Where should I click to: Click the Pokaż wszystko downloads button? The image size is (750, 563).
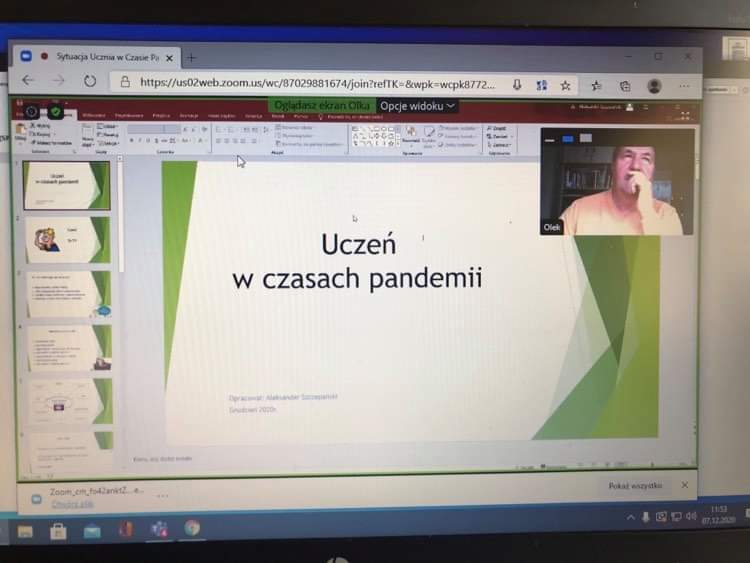pos(635,486)
